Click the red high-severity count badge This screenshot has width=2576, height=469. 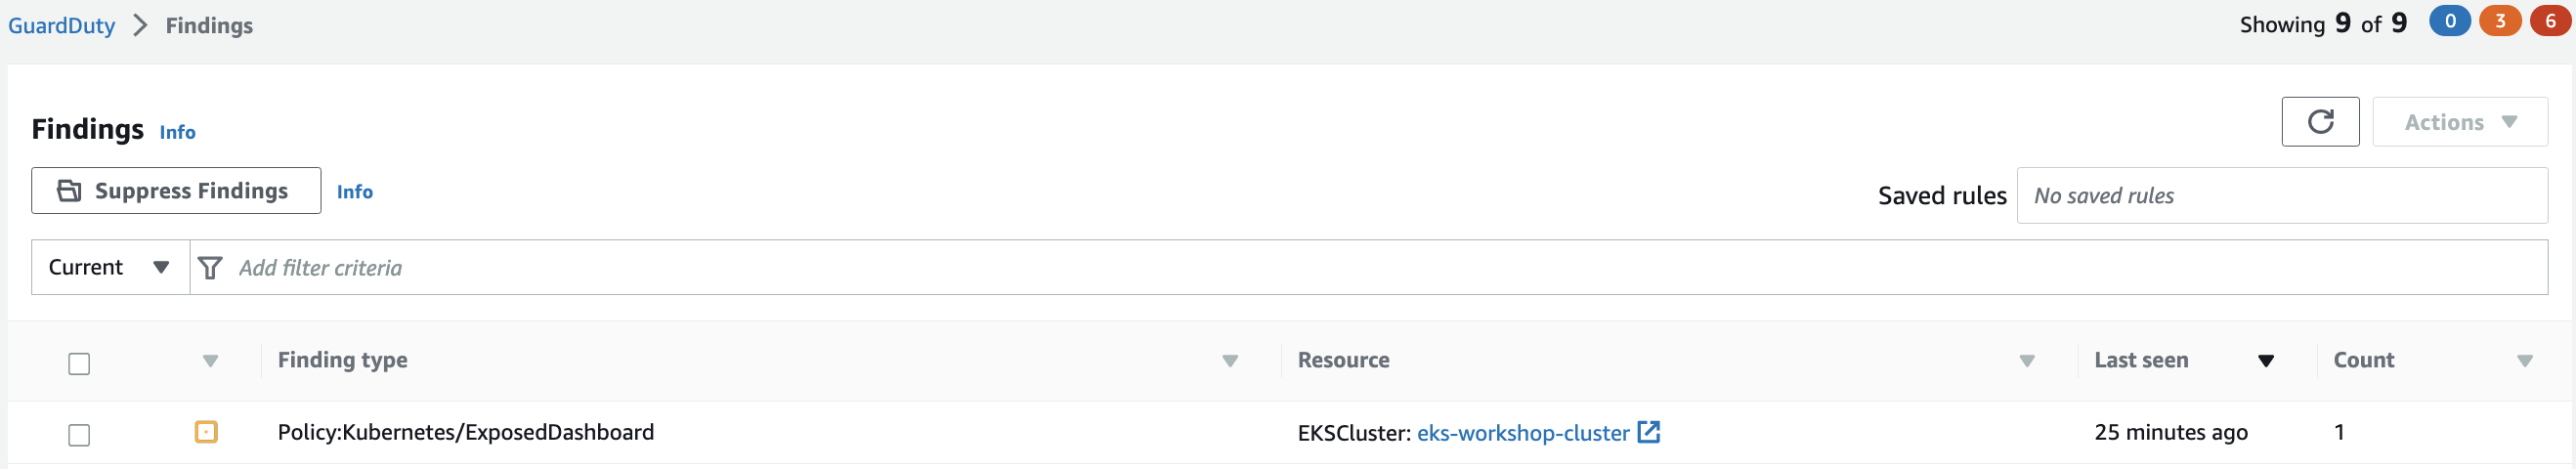pos(2549,21)
